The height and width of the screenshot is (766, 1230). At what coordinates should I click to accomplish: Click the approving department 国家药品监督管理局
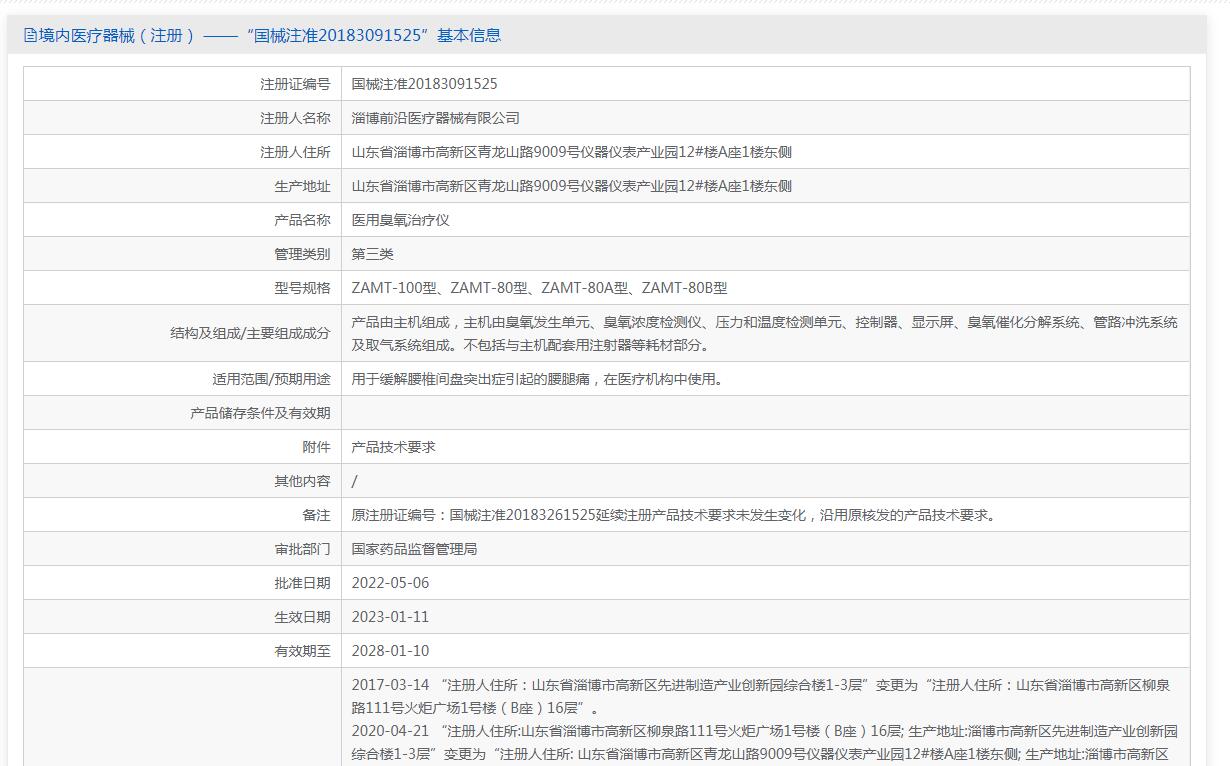click(x=414, y=549)
